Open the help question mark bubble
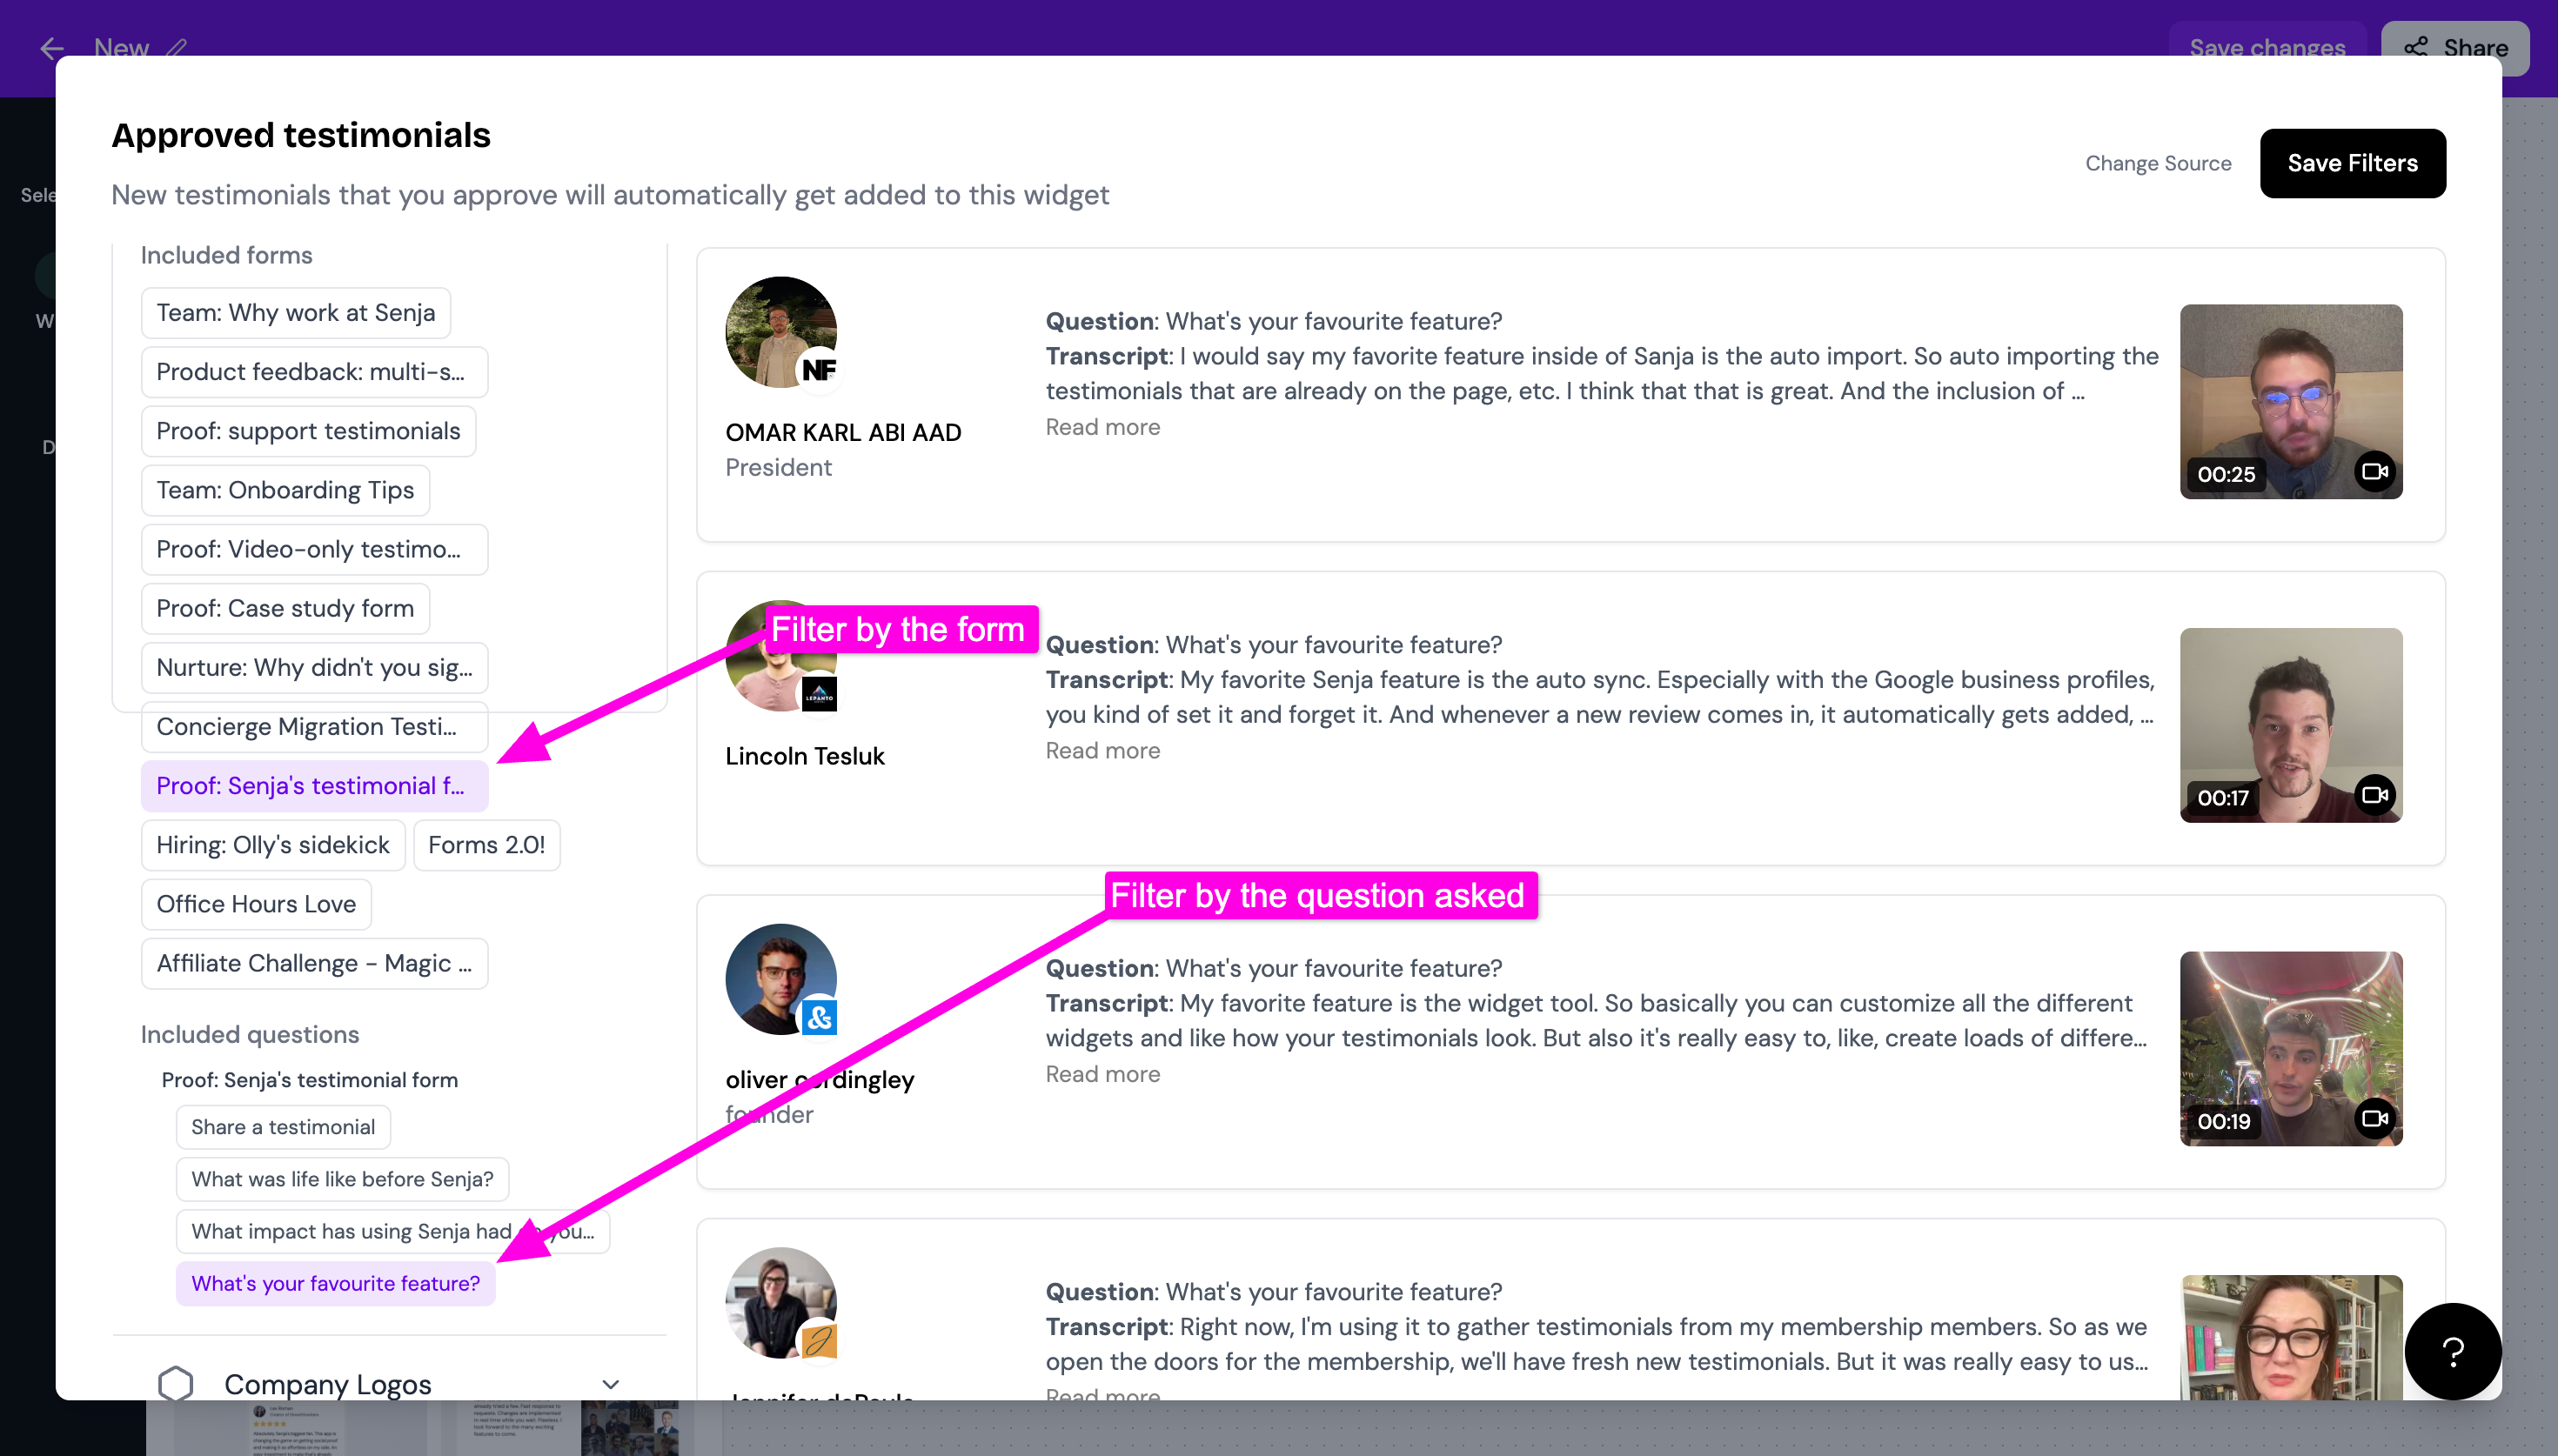 2452,1351
